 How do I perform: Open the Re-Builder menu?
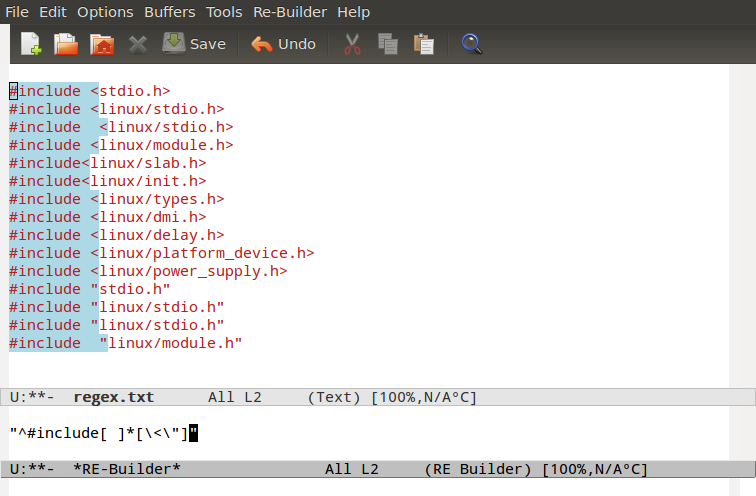click(x=290, y=12)
